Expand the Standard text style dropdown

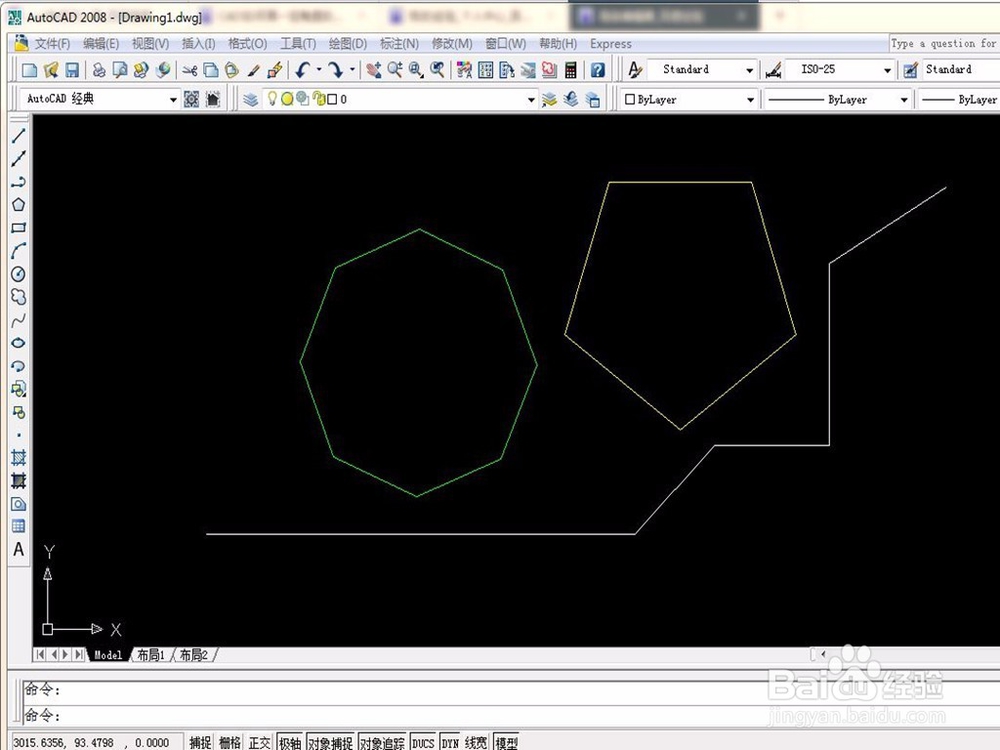749,70
